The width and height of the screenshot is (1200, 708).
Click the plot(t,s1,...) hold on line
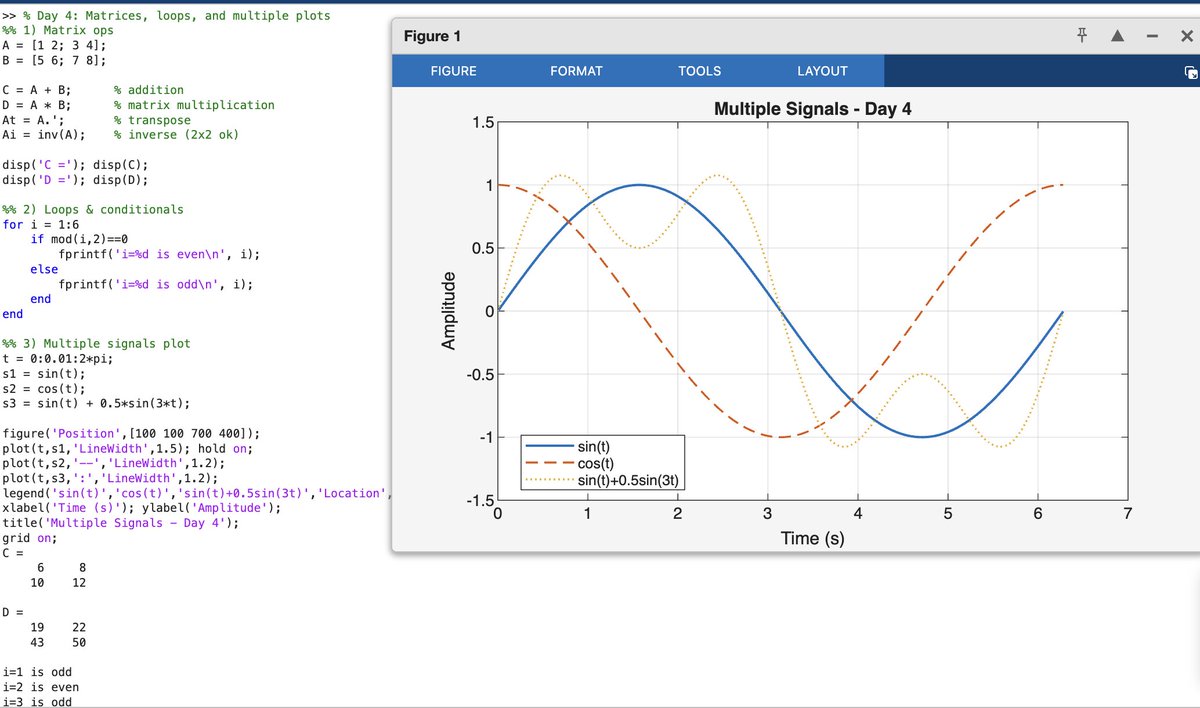click(129, 449)
